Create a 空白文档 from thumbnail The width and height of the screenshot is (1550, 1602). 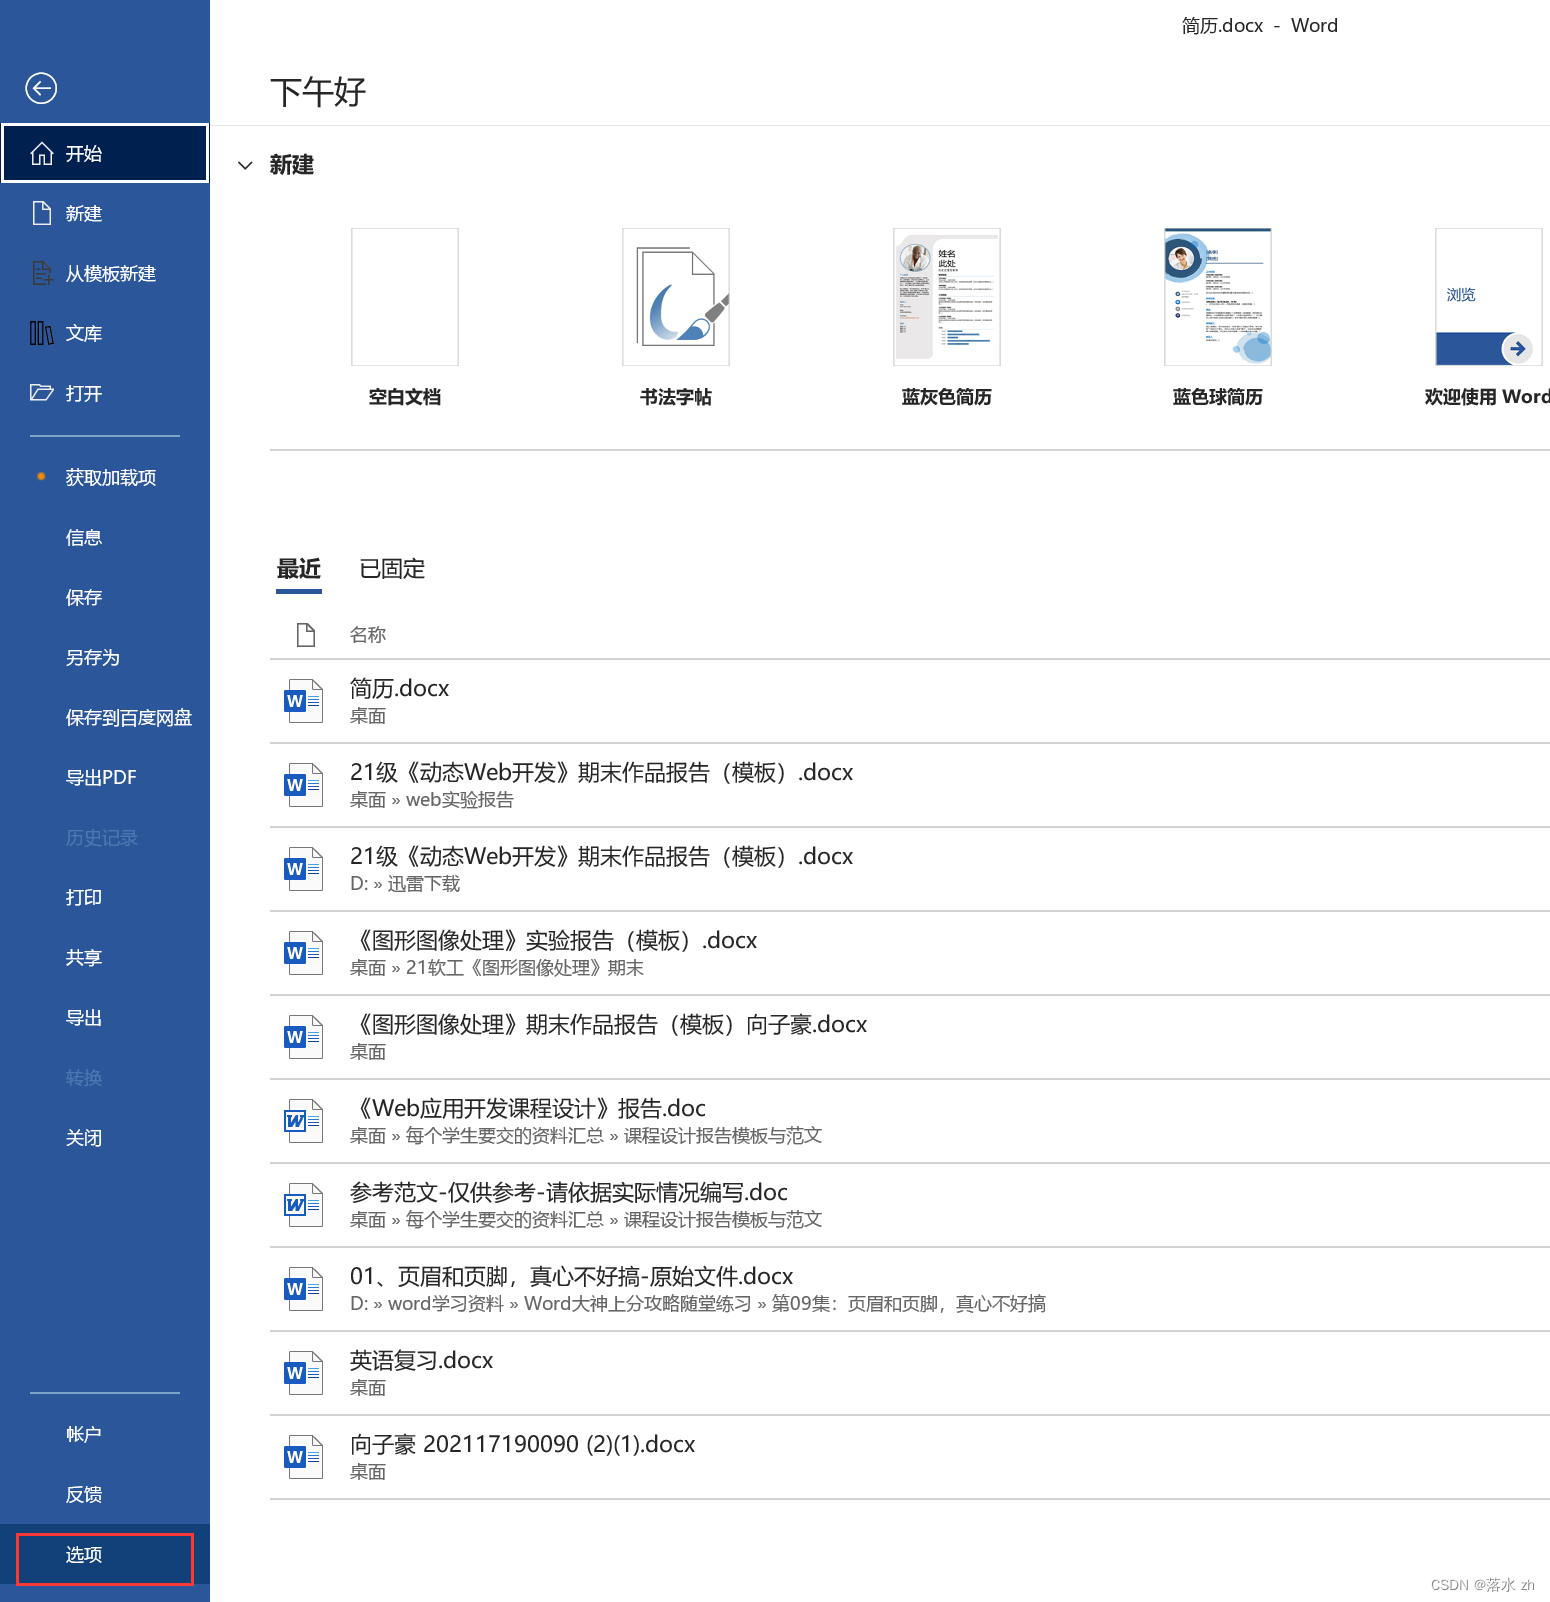405,297
